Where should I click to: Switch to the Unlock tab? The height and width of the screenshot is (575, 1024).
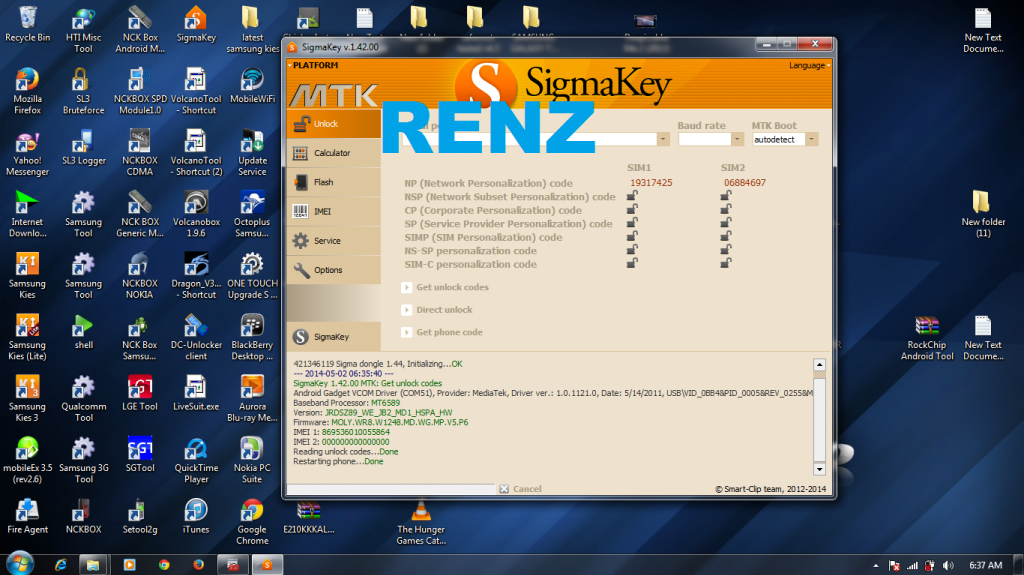click(326, 124)
